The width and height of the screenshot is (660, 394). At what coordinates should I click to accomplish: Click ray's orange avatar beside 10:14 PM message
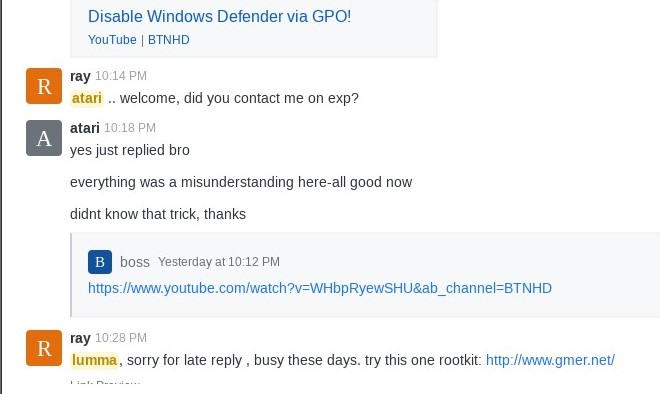pos(44,86)
